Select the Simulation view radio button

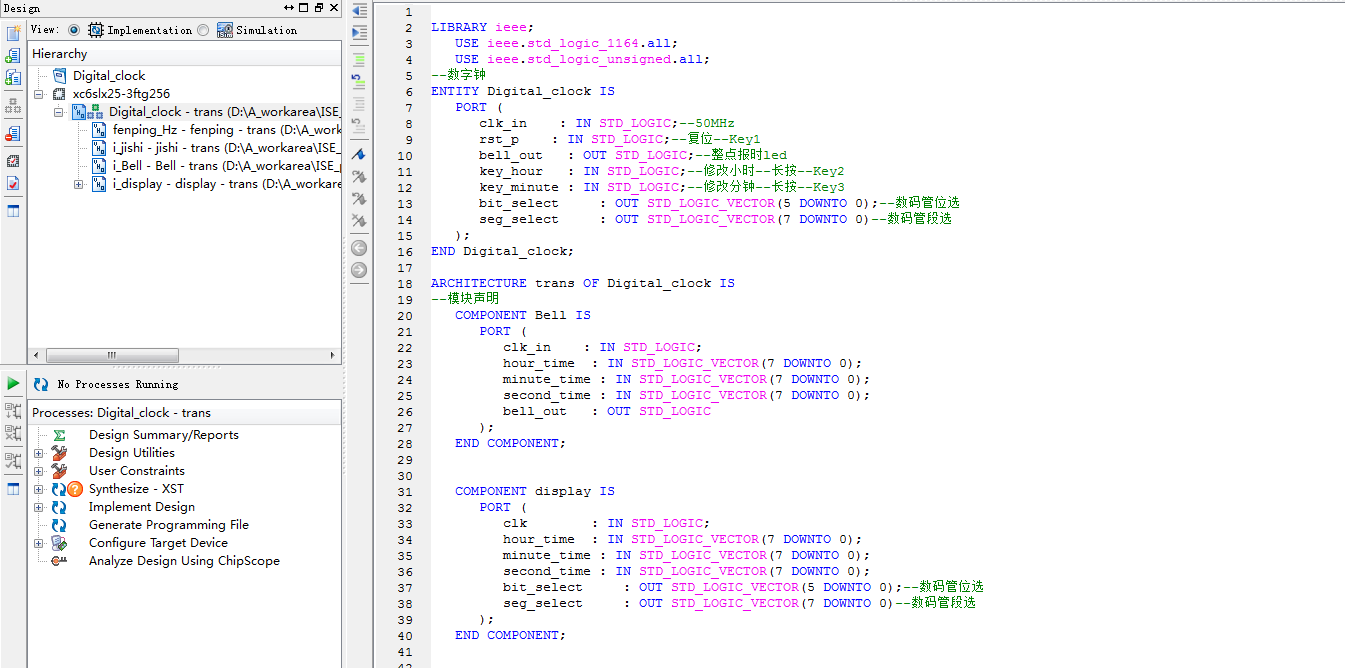tap(203, 30)
